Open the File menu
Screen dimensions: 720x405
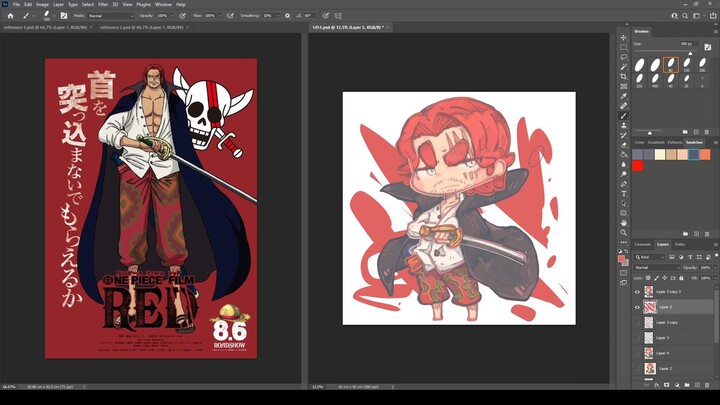coord(16,4)
